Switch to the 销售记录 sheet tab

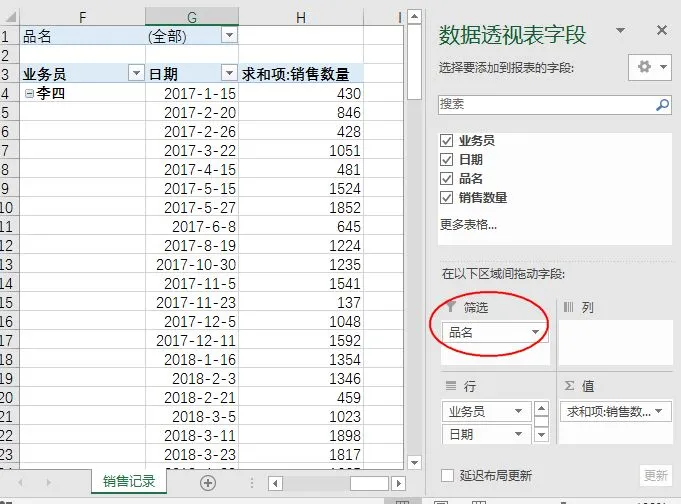coord(129,481)
